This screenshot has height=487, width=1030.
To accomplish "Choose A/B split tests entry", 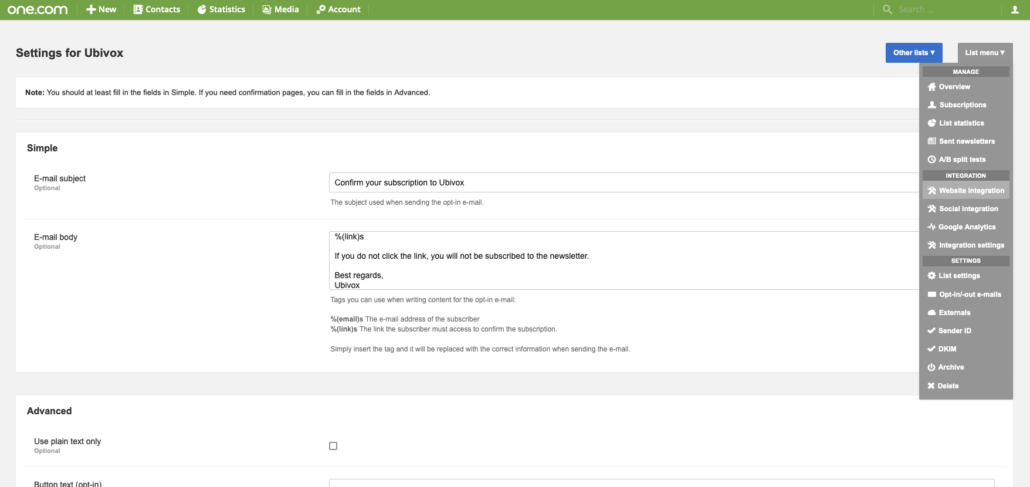I will pyautogui.click(x=966, y=160).
